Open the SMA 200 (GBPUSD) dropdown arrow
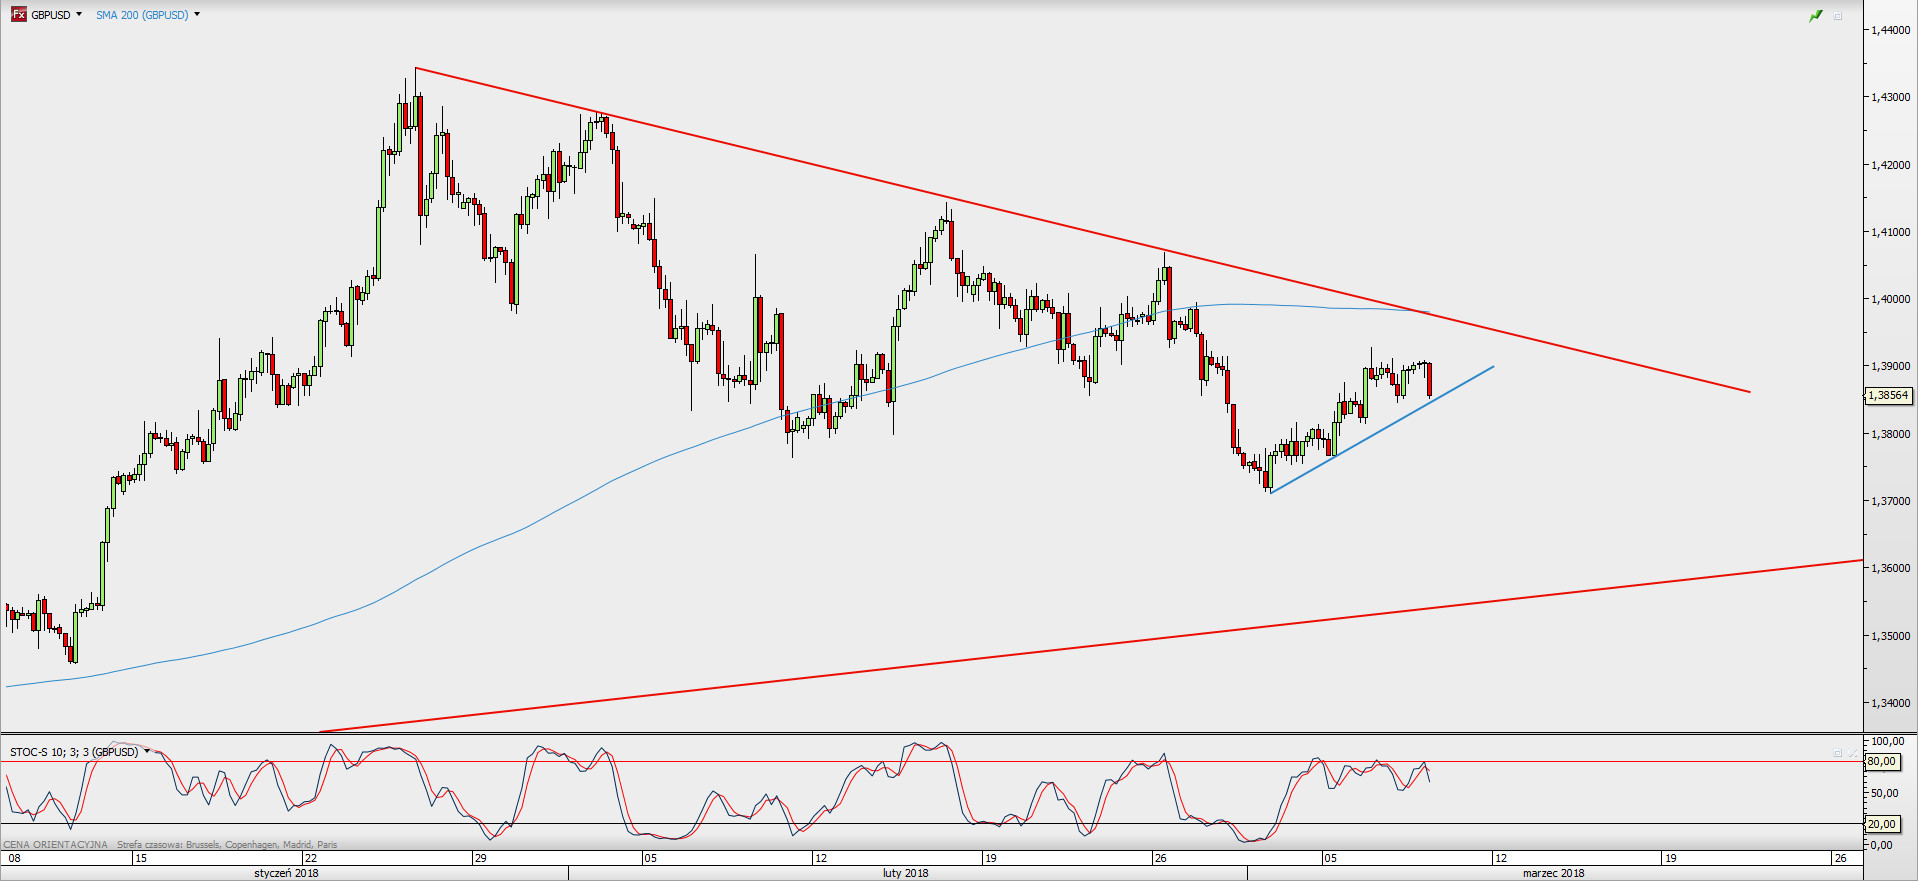 tap(197, 14)
